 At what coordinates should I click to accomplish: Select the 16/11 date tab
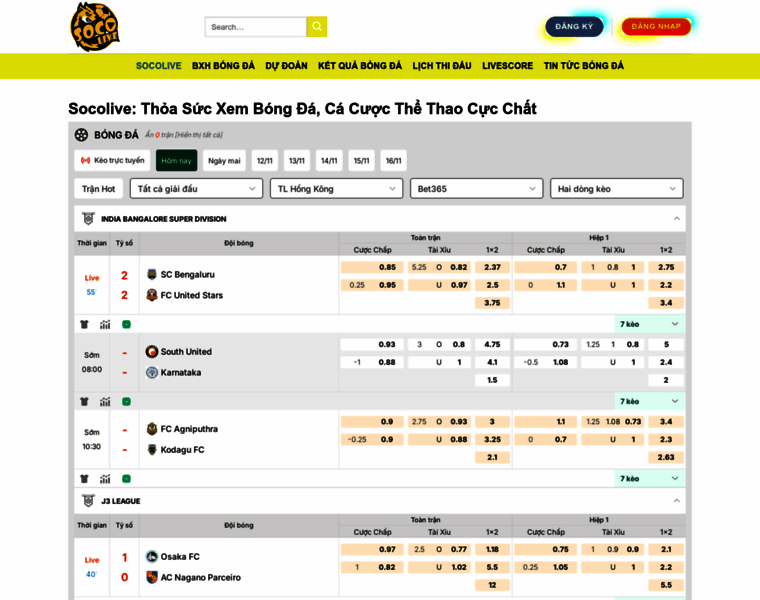click(394, 160)
